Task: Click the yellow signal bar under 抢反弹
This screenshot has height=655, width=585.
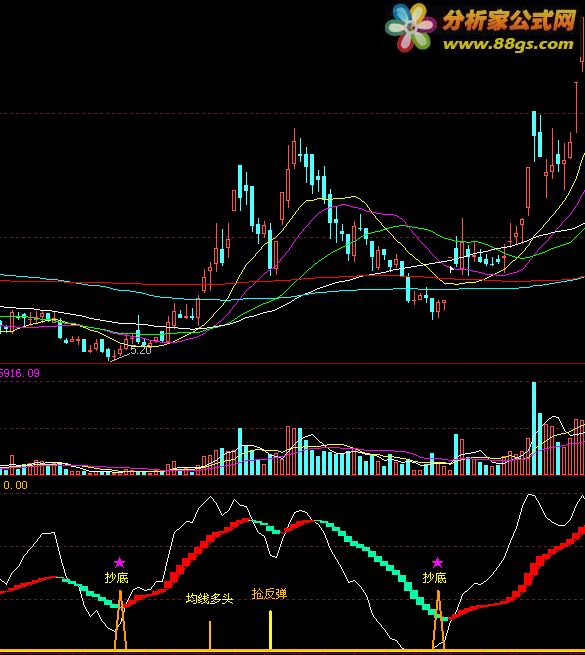Action: (270, 630)
